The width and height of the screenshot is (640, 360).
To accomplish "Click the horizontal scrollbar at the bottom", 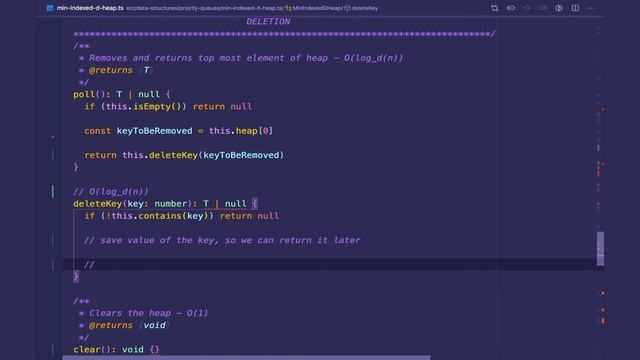I will pyautogui.click(x=247, y=358).
